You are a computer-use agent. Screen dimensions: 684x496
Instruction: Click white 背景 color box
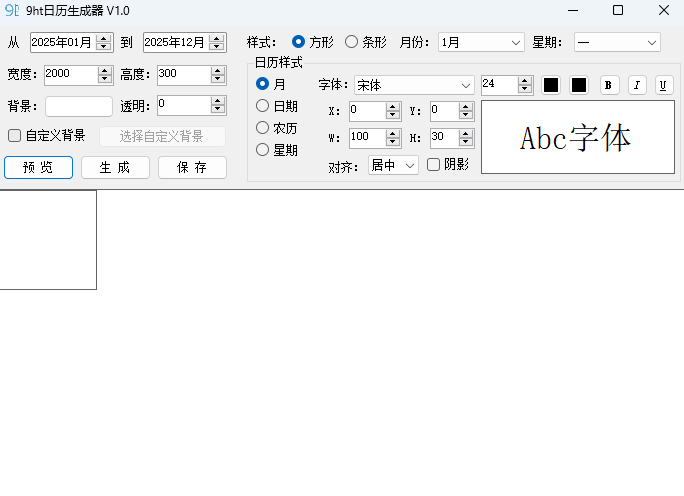point(79,106)
